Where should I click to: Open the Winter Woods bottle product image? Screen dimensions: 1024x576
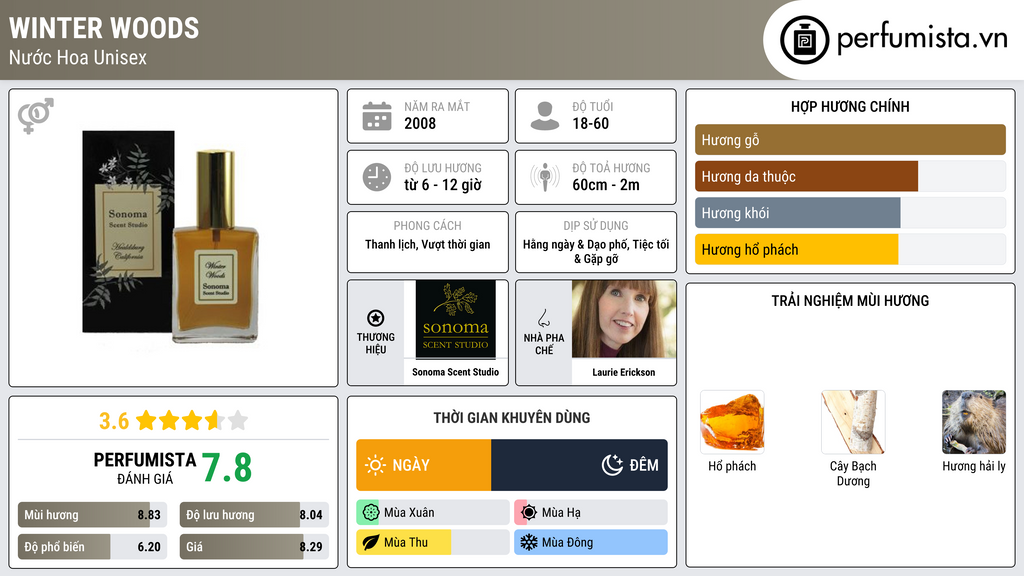point(171,238)
